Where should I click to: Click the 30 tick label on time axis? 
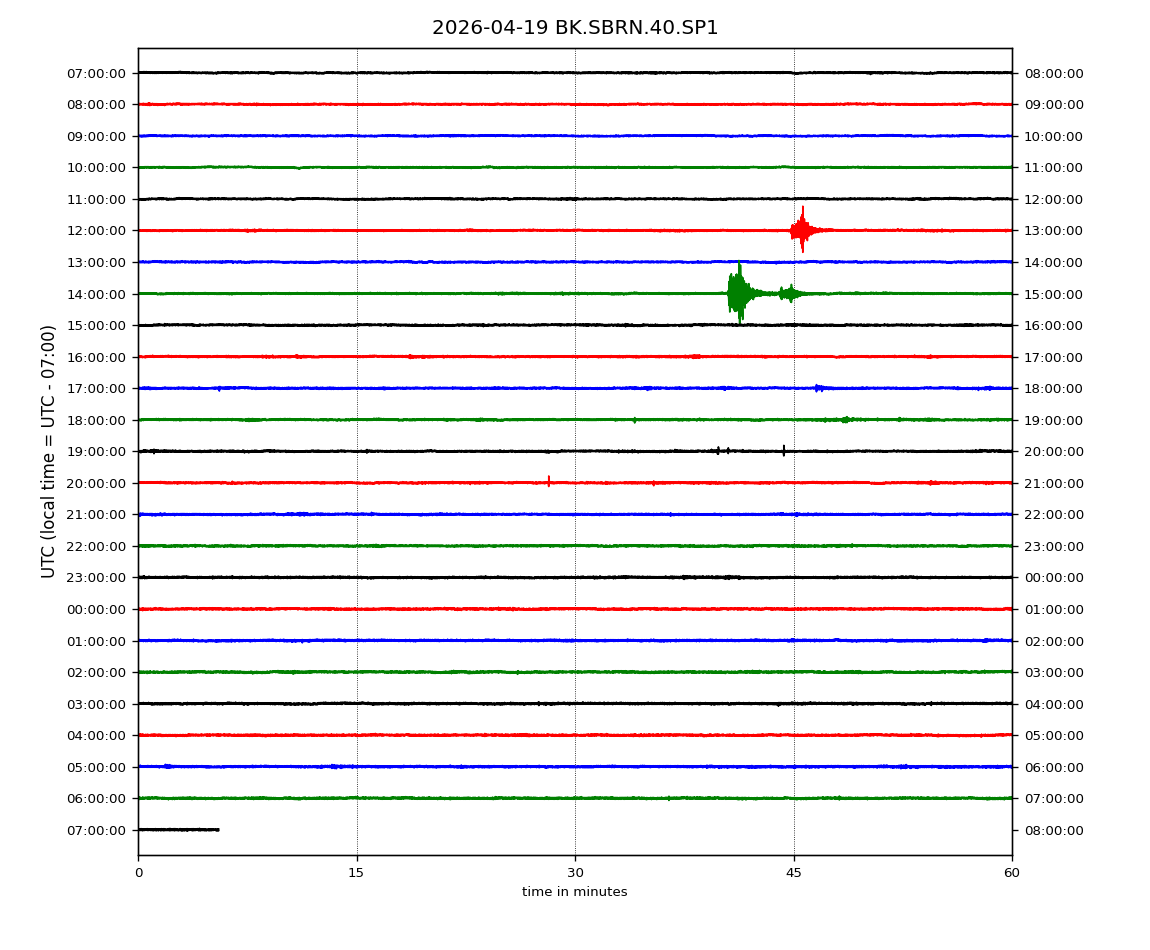pos(575,873)
